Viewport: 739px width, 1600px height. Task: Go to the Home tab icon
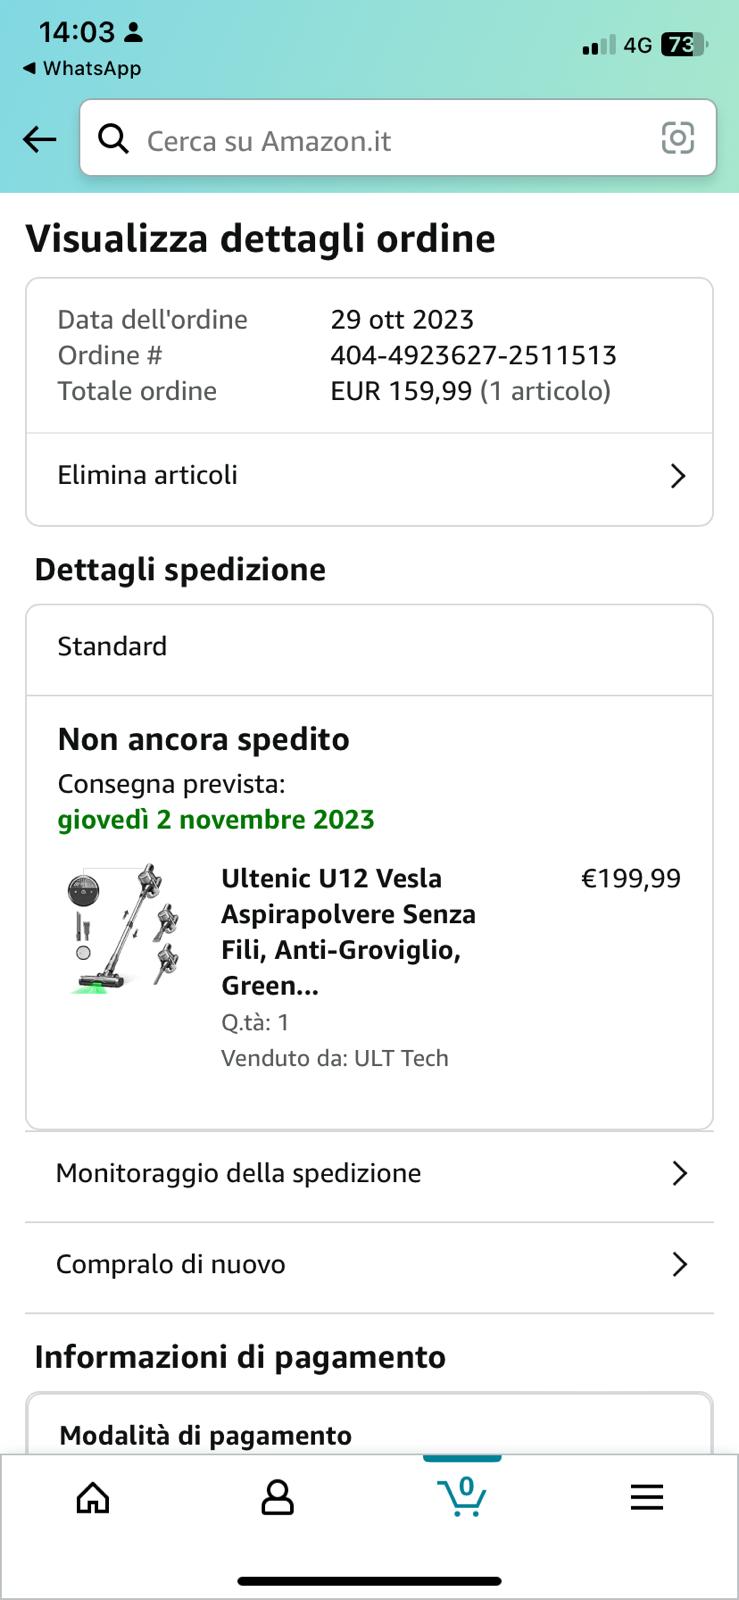click(x=93, y=1497)
